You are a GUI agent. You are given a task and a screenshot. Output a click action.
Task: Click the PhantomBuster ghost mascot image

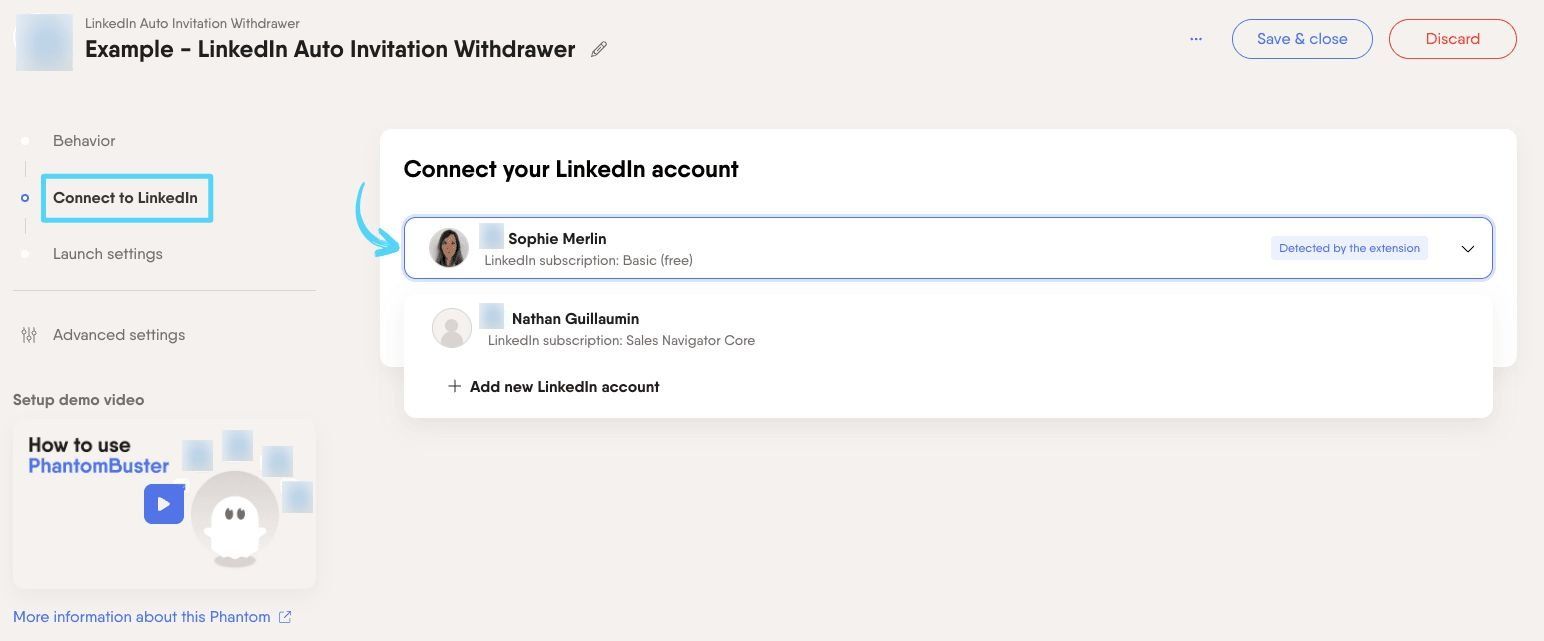[234, 520]
